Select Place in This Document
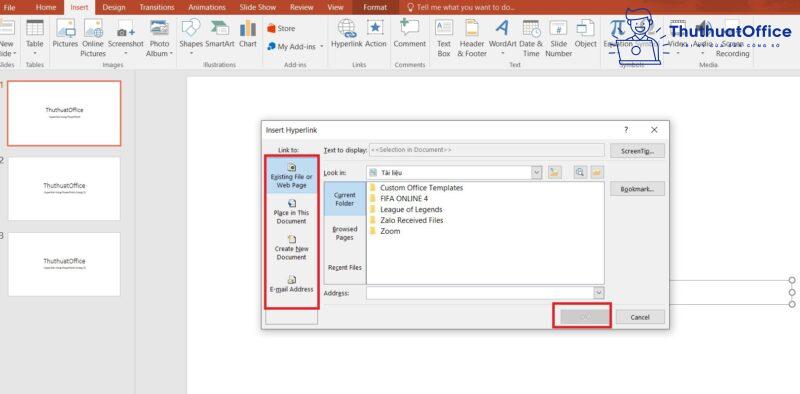800x394 pixels. coord(291,211)
